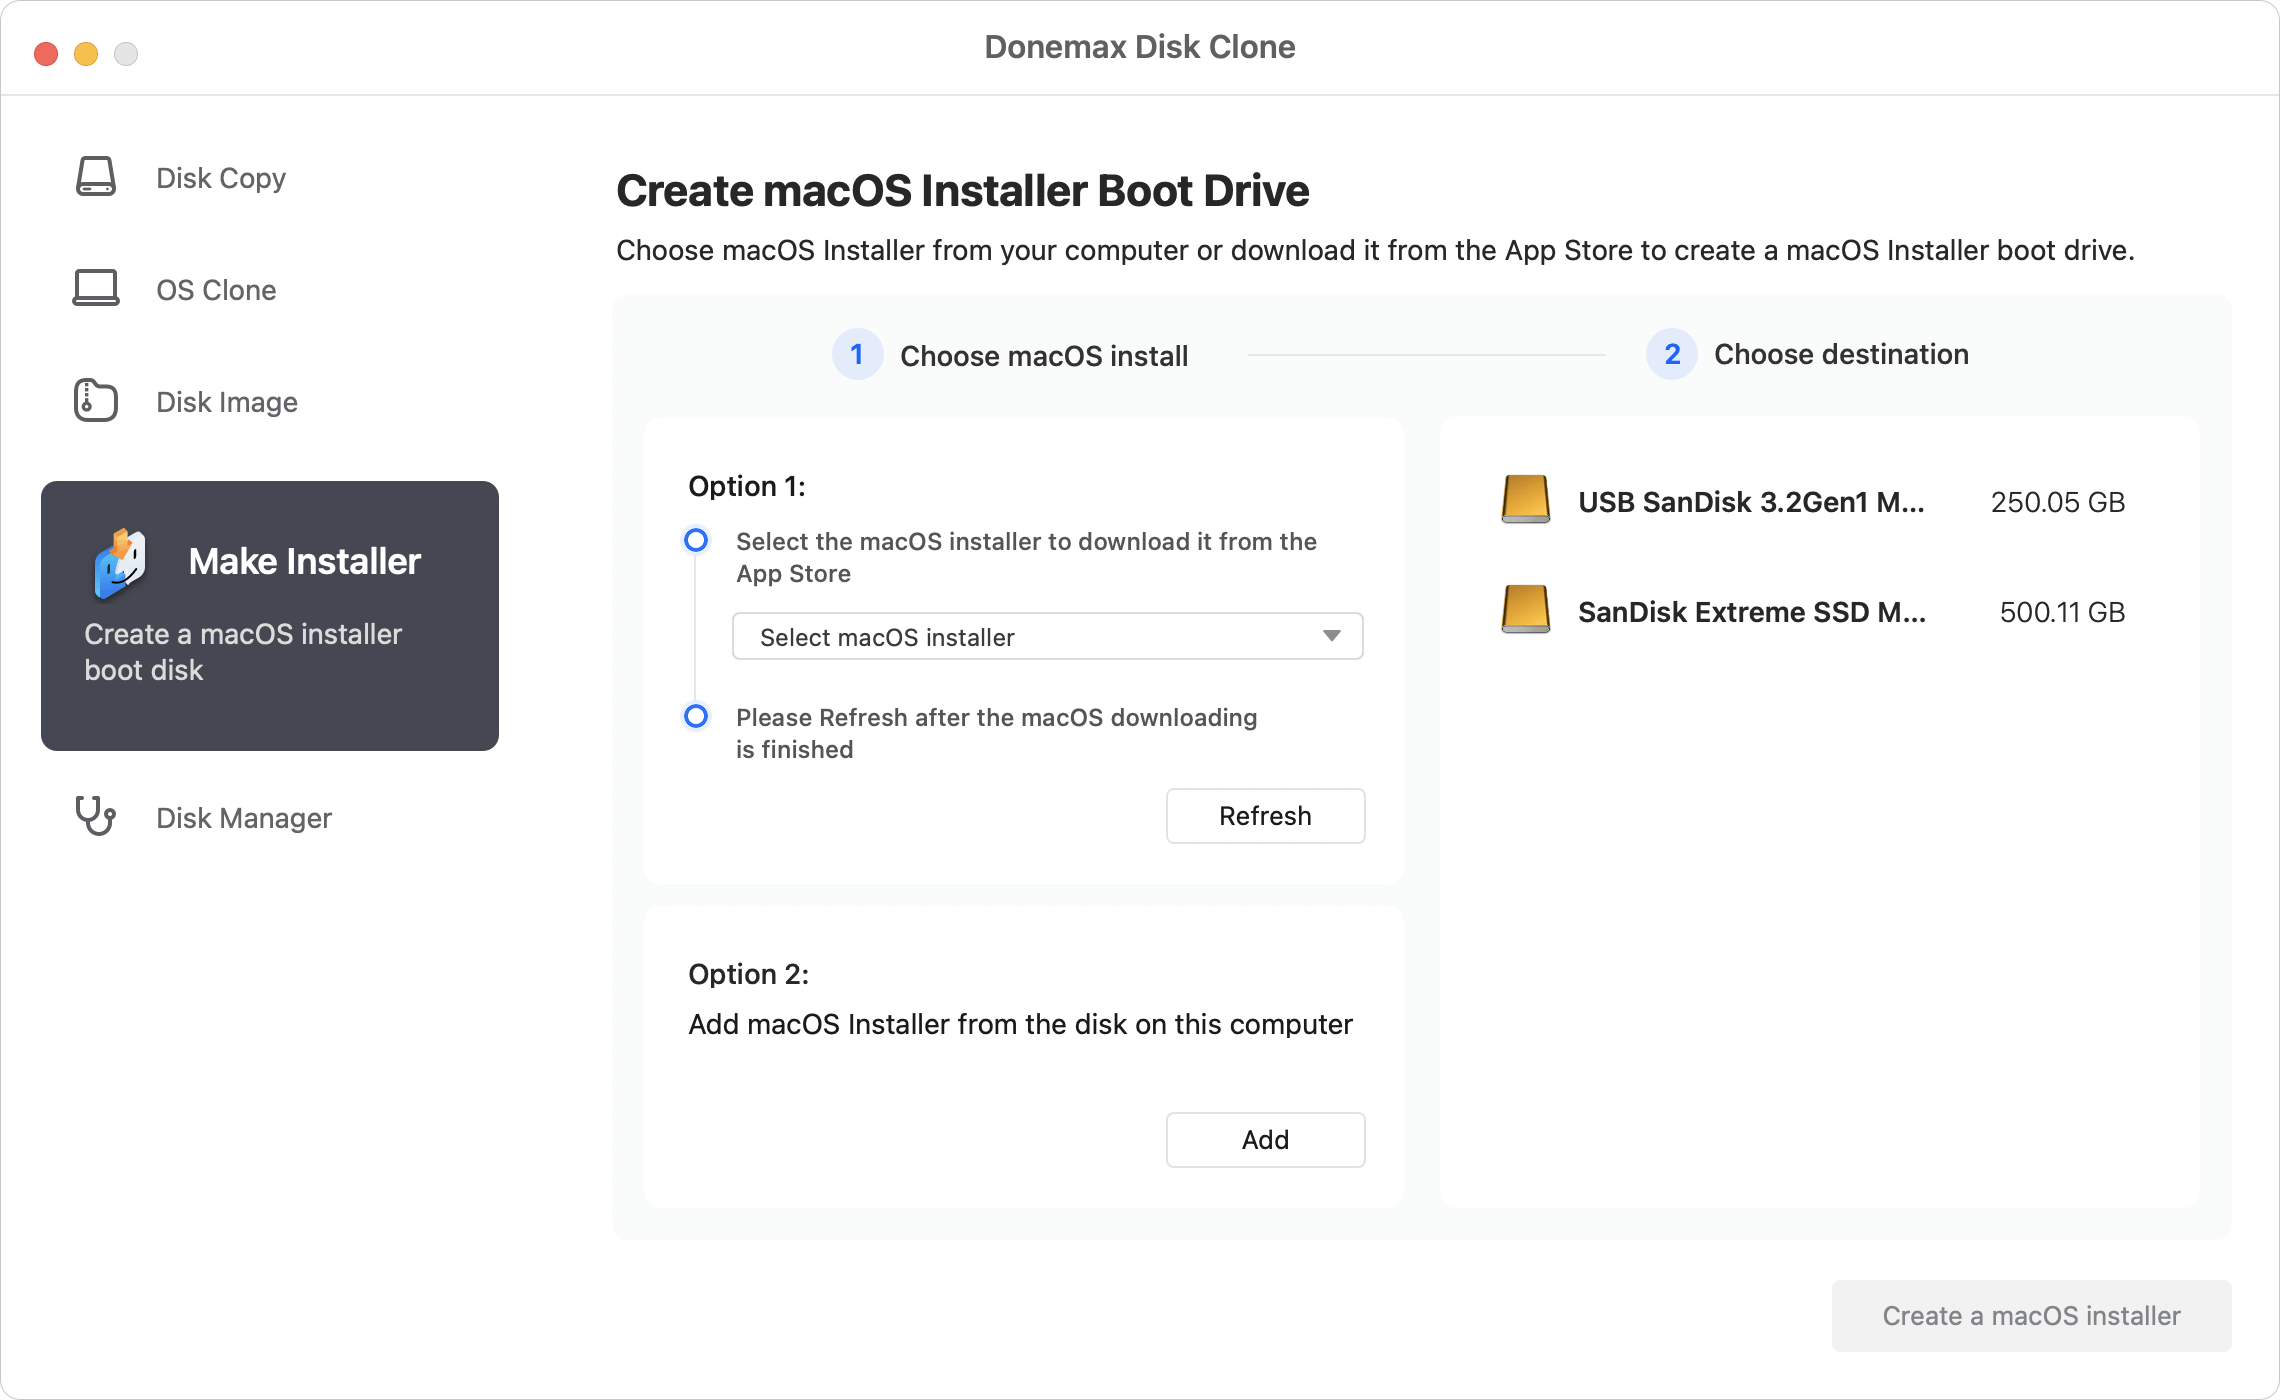Click the step 1 numbered badge
This screenshot has height=1400, width=2280.
click(x=857, y=354)
